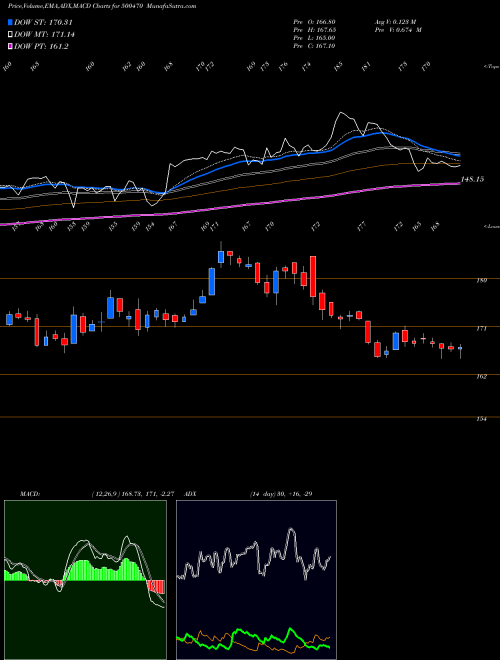Click the 185 top-value label above the EMA chart
This screenshot has width=500, height=660.
point(338,67)
